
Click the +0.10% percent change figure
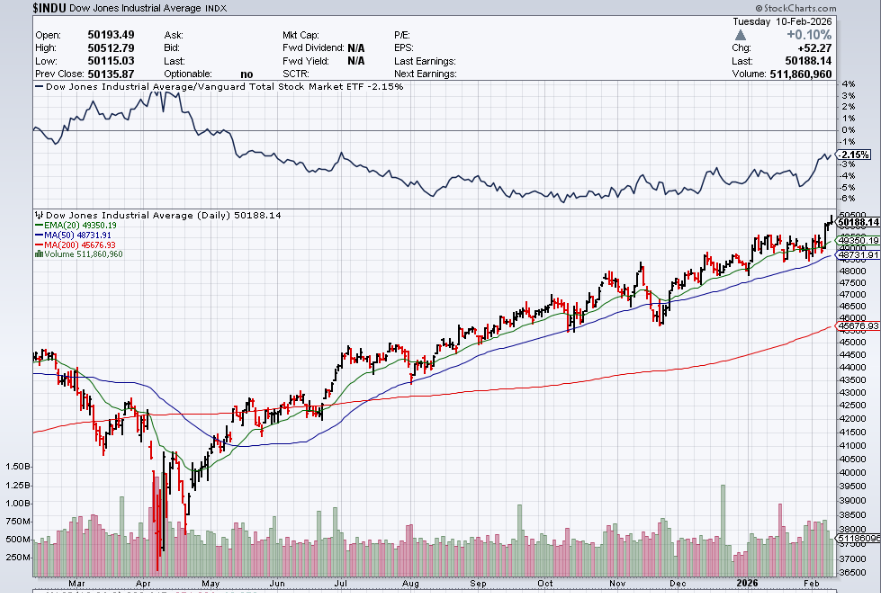(x=808, y=35)
